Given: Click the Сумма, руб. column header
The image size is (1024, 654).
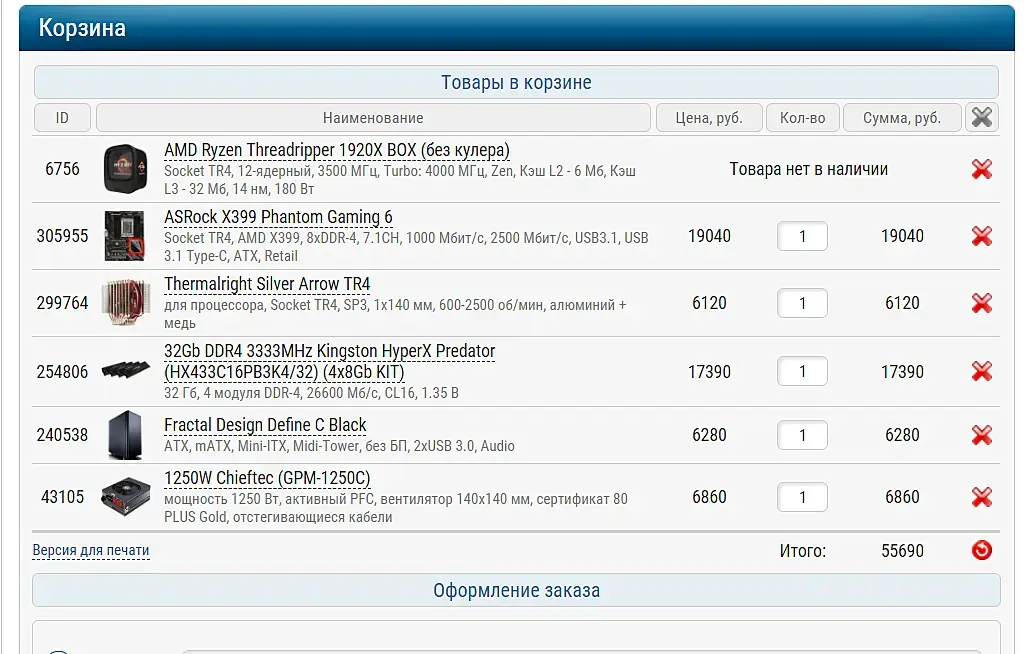Looking at the screenshot, I should (x=902, y=118).
